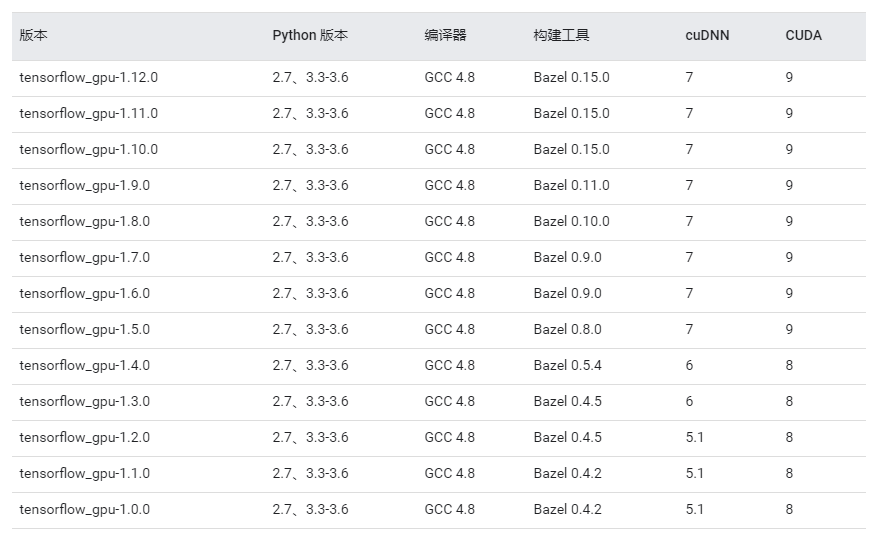The image size is (891, 549).
Task: Click the CUDA column header
Action: tap(803, 35)
